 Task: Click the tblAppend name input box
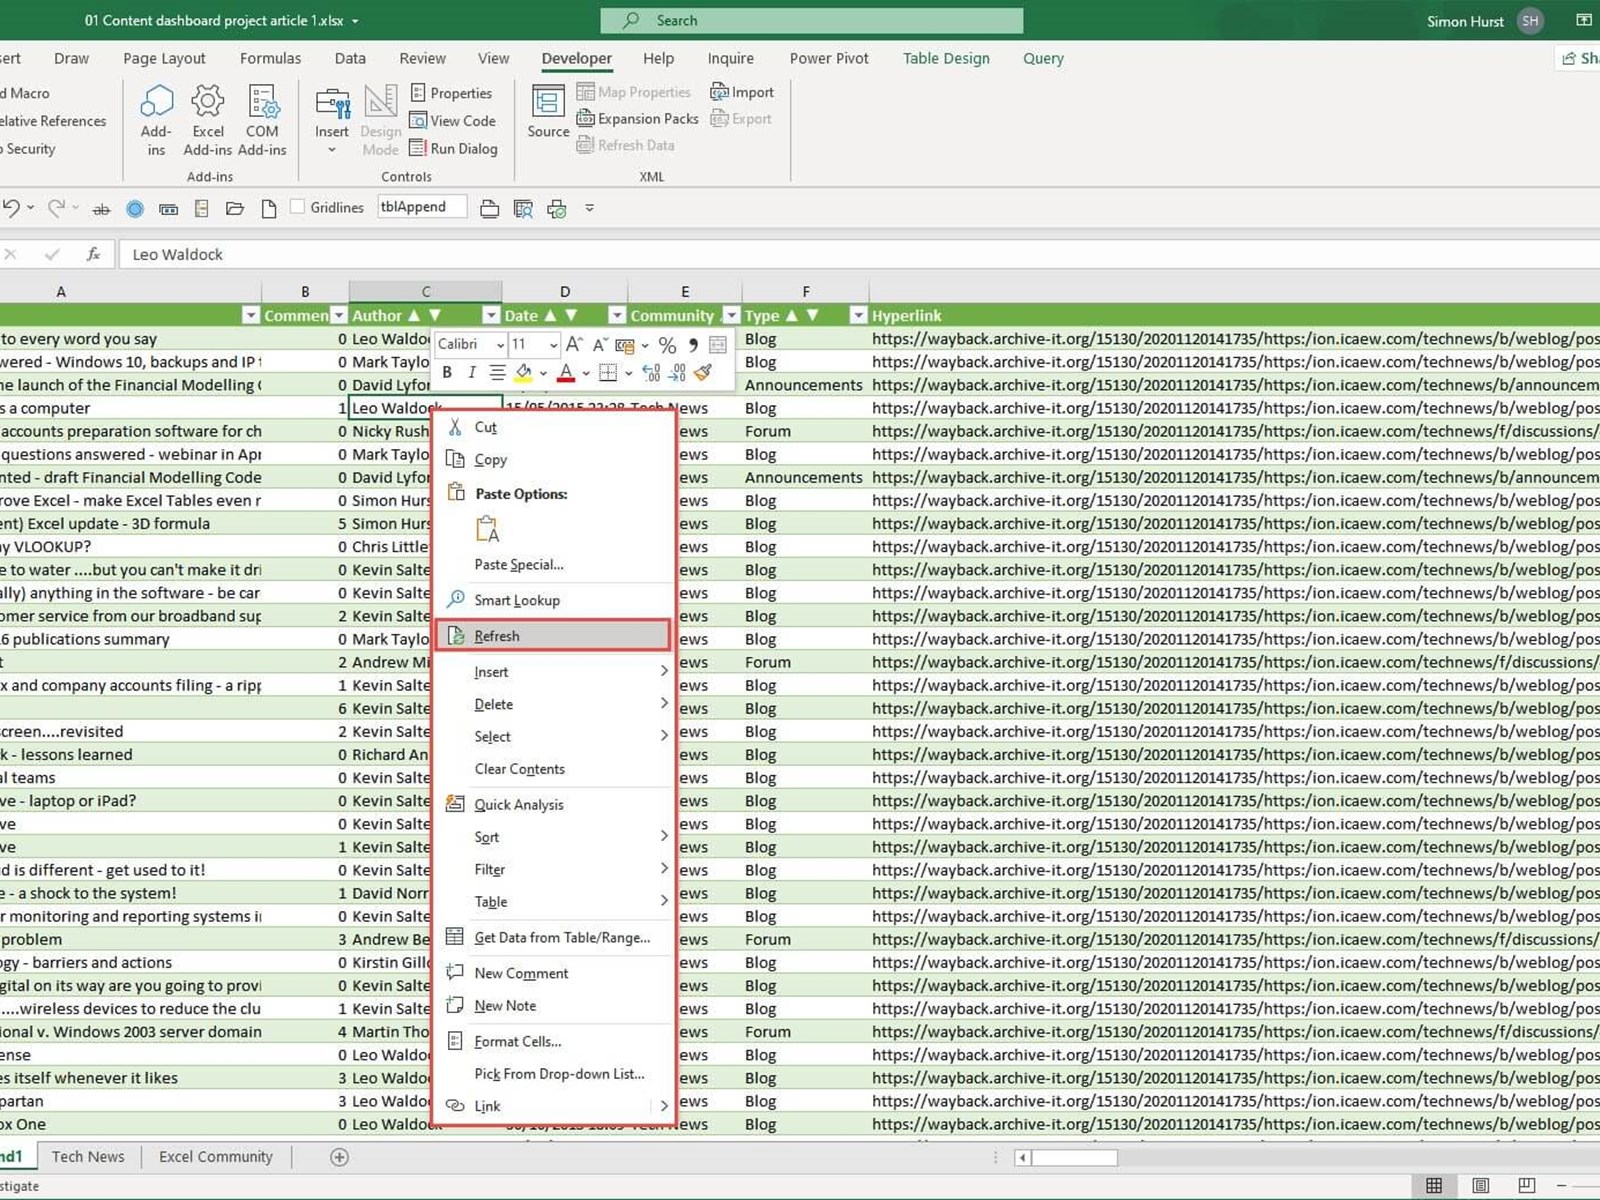[x=421, y=207]
